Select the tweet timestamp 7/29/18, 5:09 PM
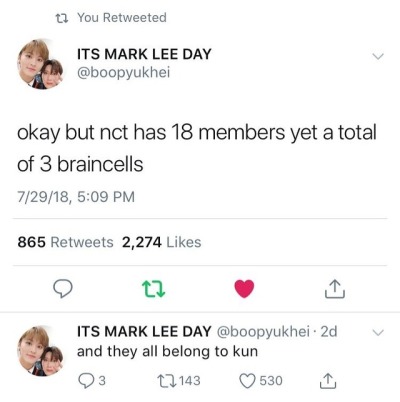400x402 pixels. [76, 196]
